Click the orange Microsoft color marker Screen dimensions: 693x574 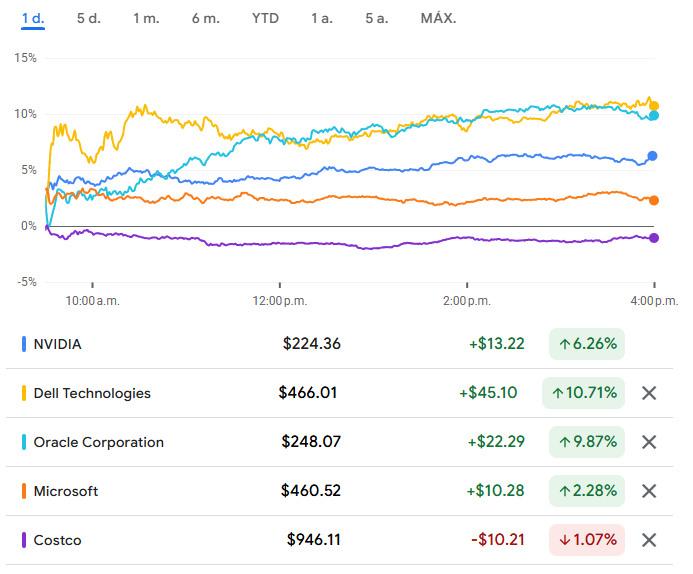24,491
